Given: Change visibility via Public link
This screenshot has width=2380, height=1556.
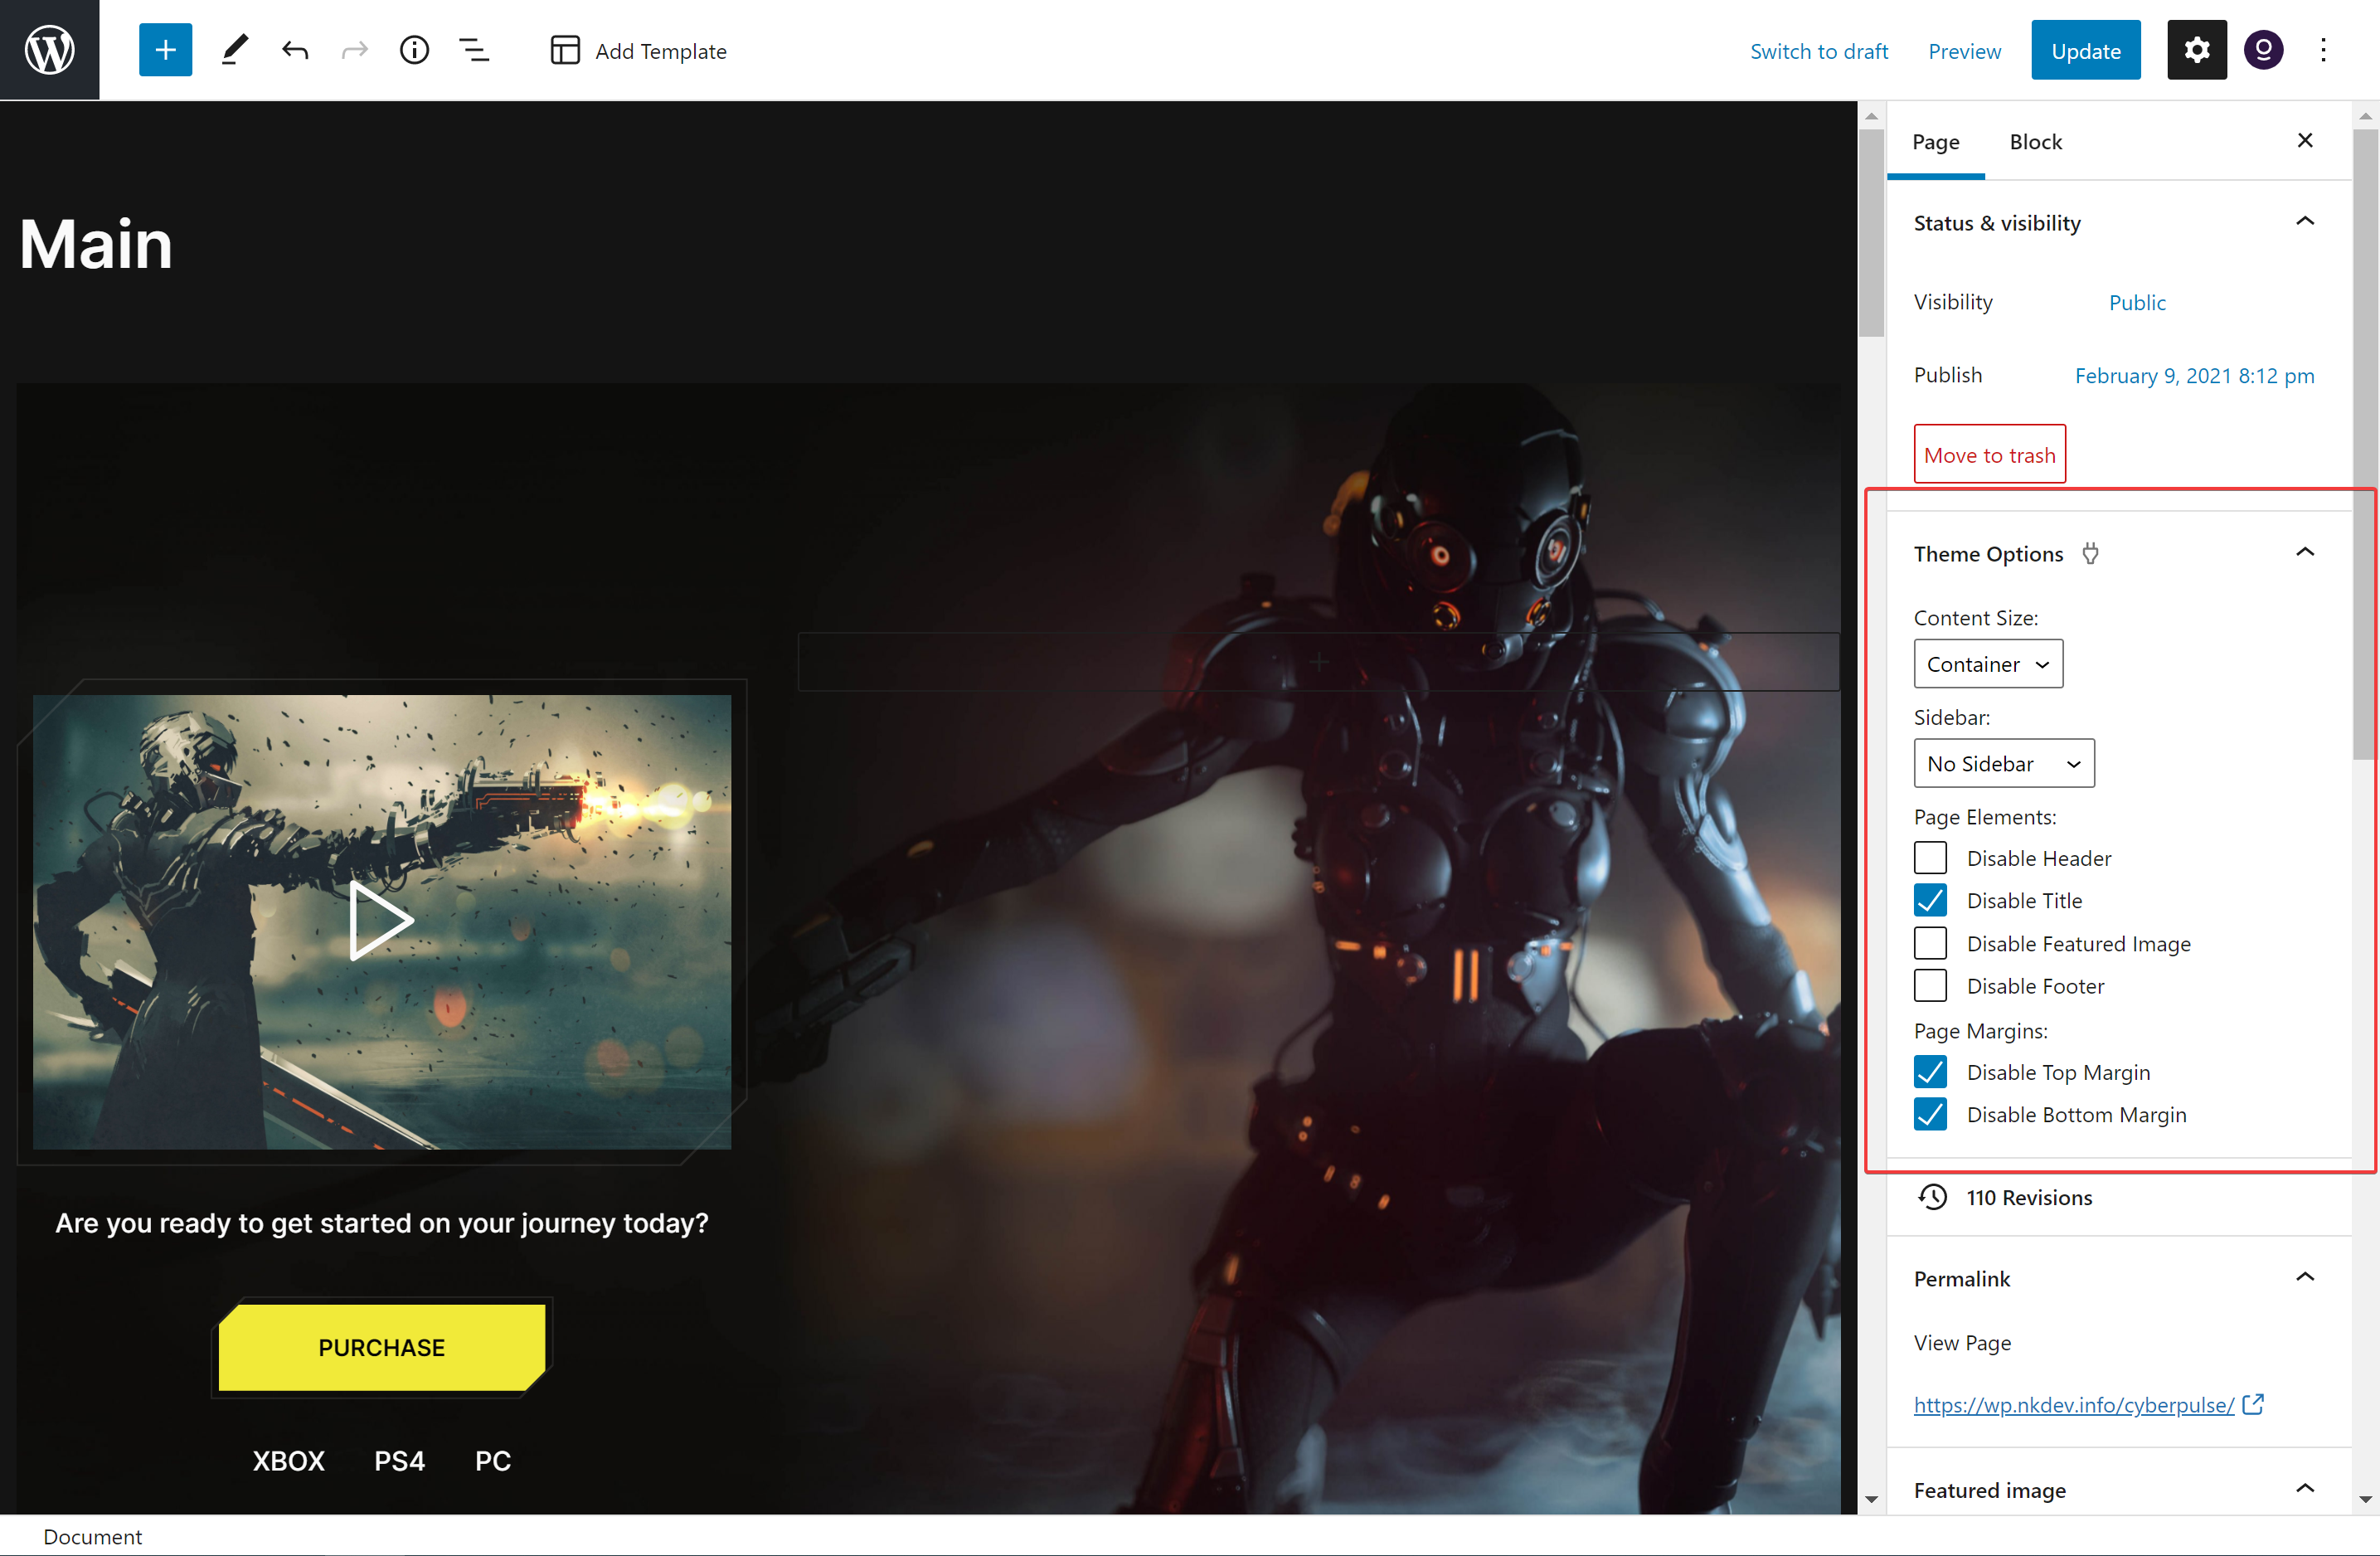Looking at the screenshot, I should point(2137,302).
